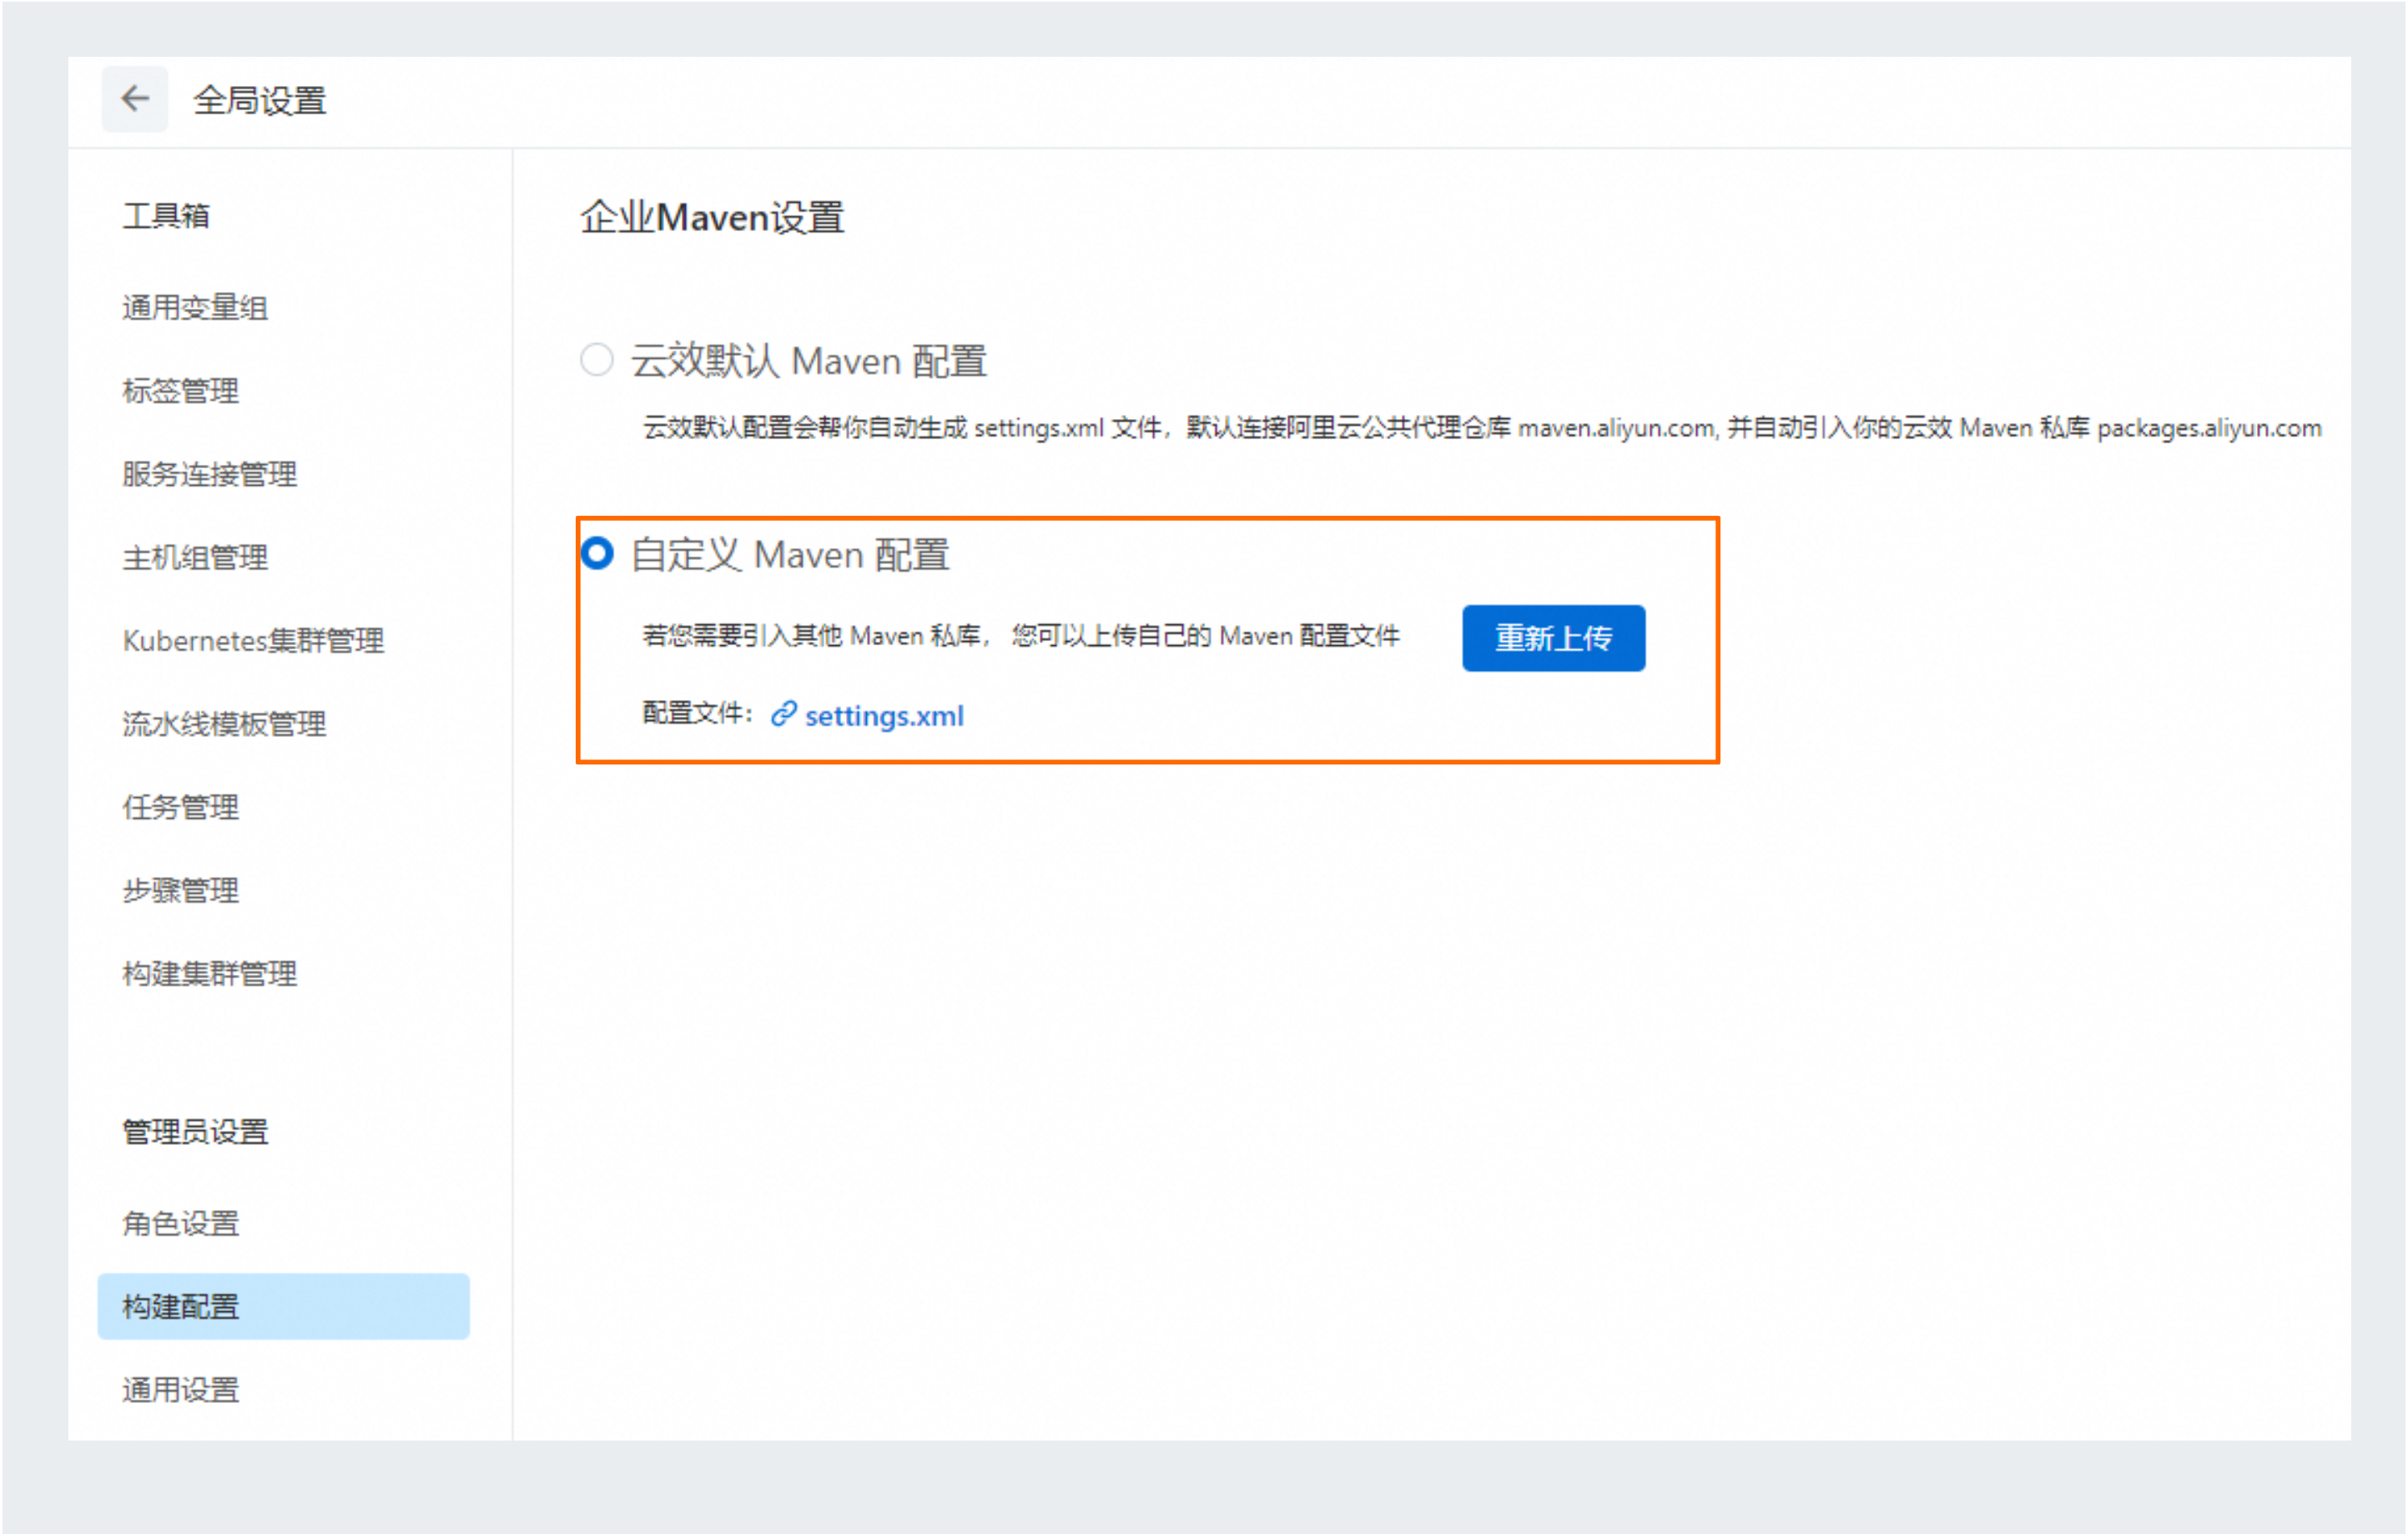Open 通用变量组 in the sidebar
The image size is (2408, 1534).
(x=195, y=307)
